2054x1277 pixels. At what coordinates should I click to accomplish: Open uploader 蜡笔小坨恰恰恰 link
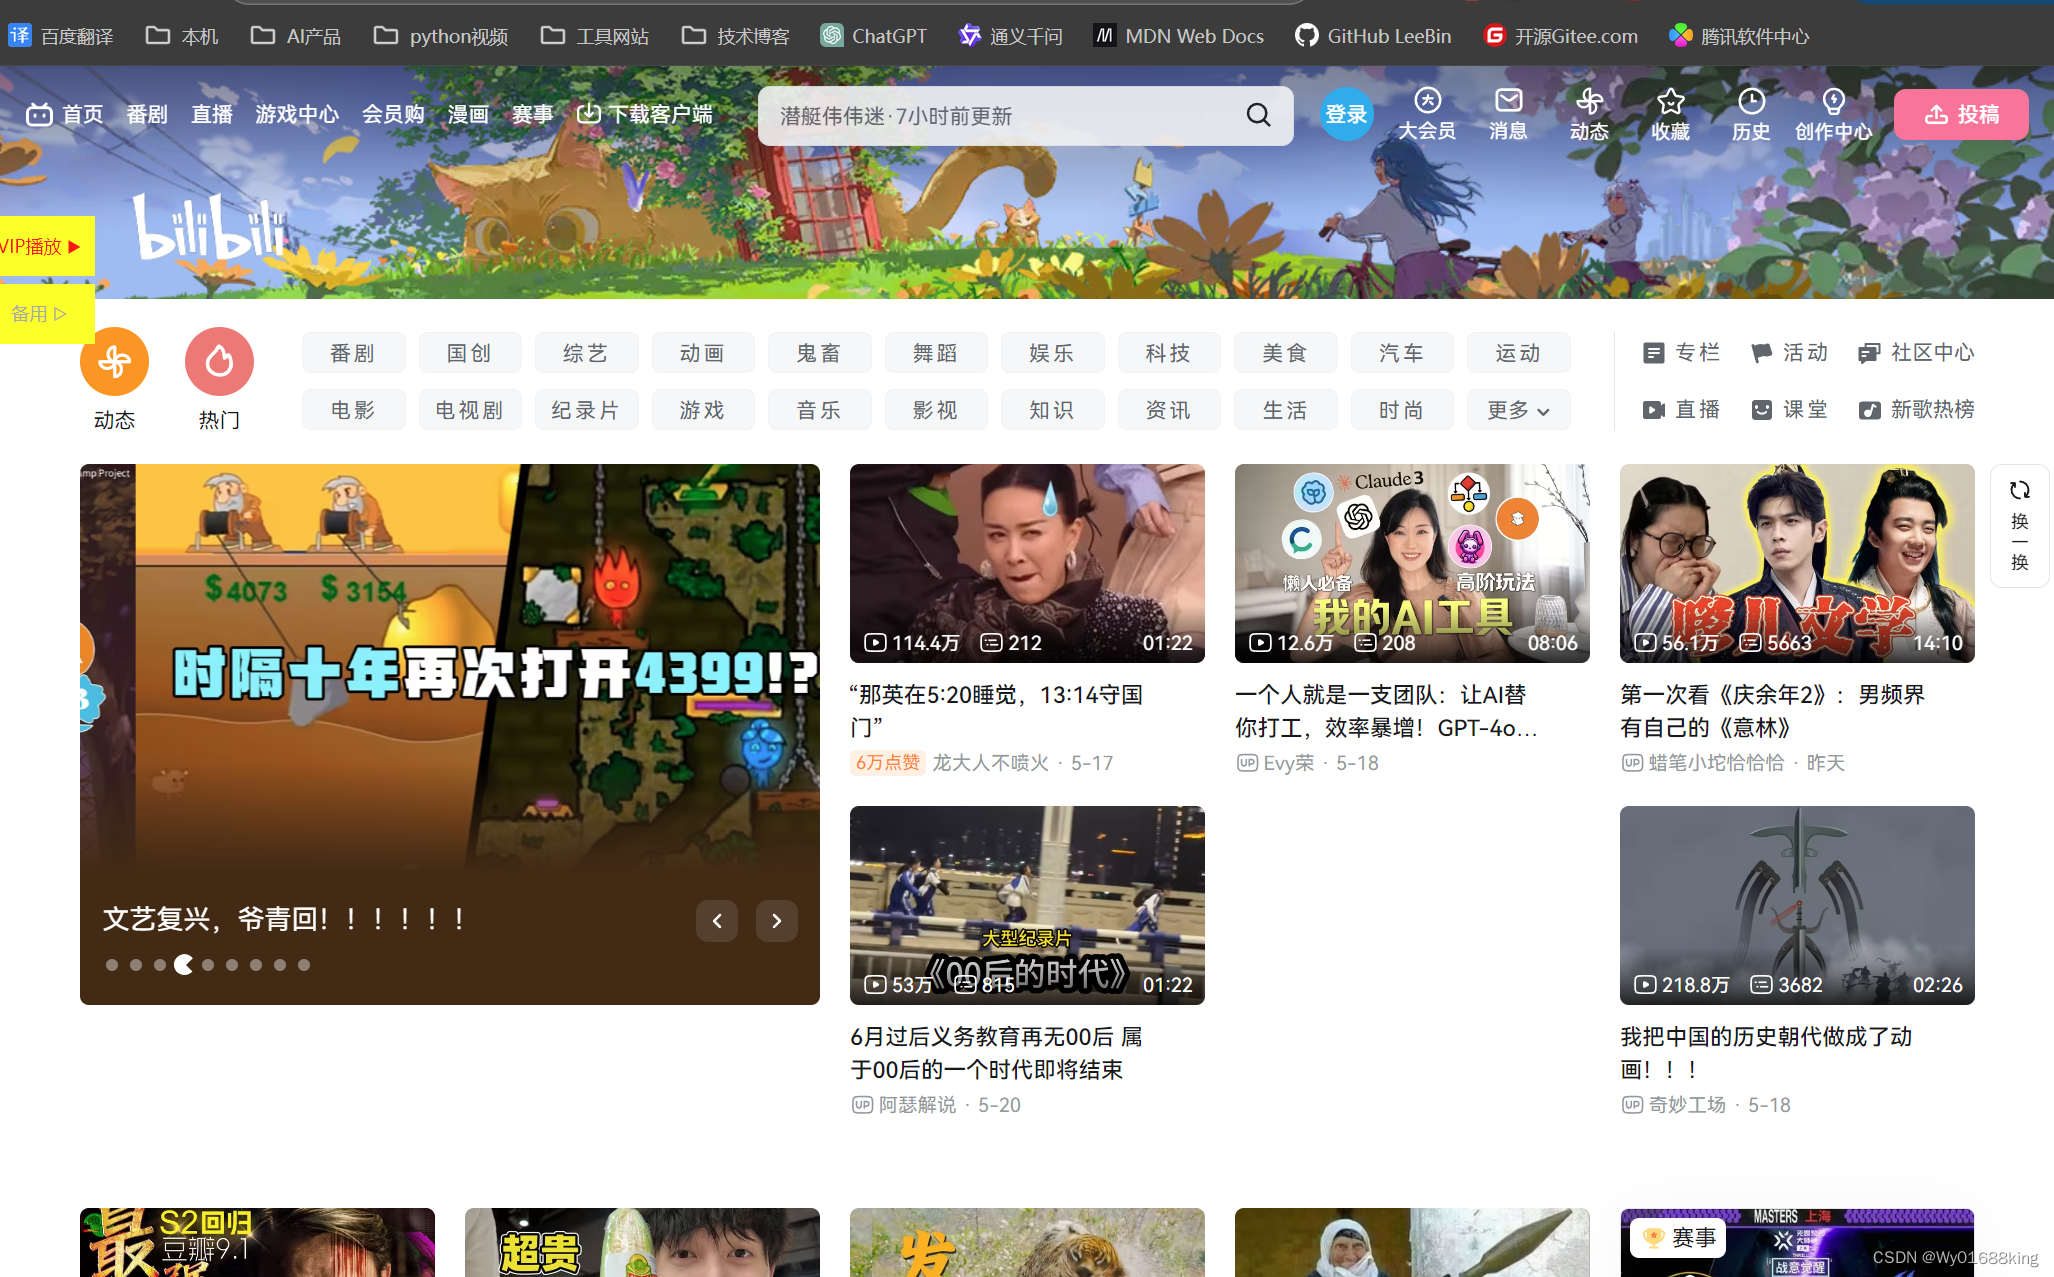[x=1716, y=763]
